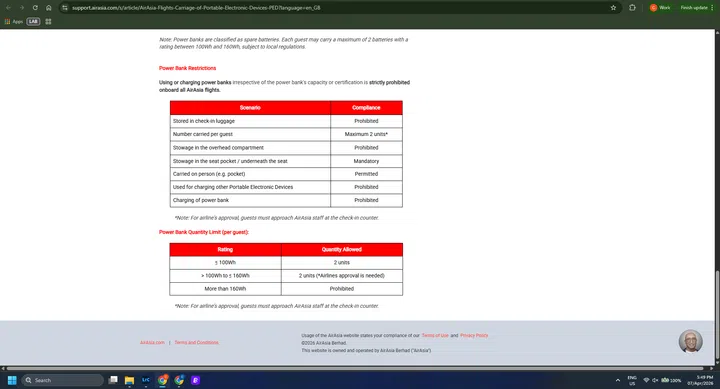Select '2 units (*Airlines approval is needed)' cell
The height and width of the screenshot is (389, 720).
click(x=342, y=276)
